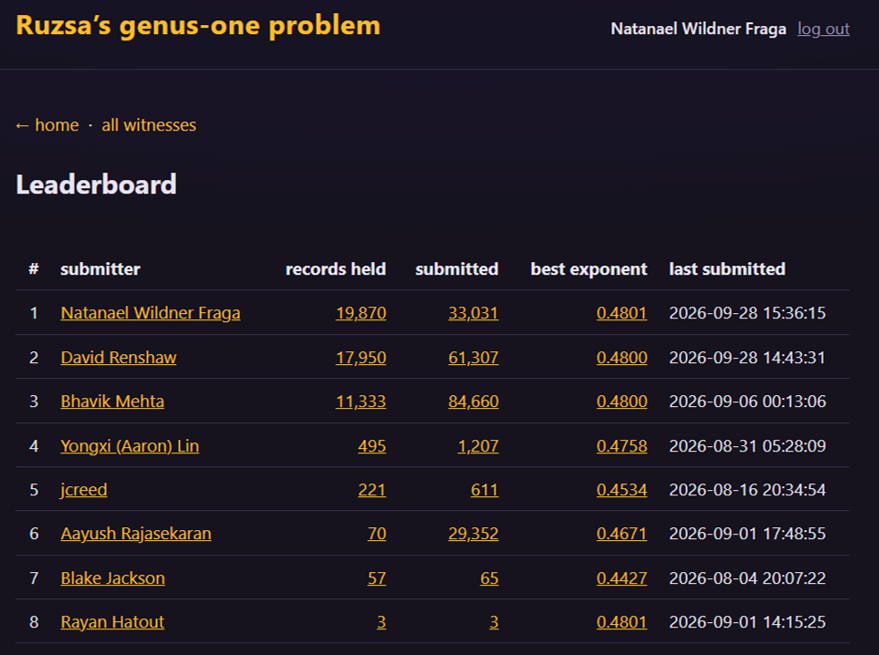Viewport: 879px width, 655px height.
Task: Click timestamp 2026-09-01 17:48:55
Action: (747, 533)
